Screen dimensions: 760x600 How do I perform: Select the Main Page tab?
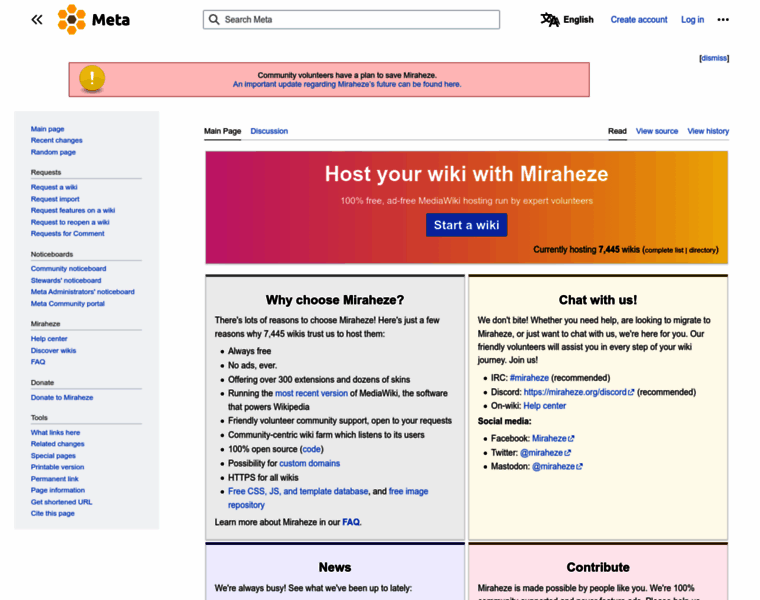pos(222,131)
